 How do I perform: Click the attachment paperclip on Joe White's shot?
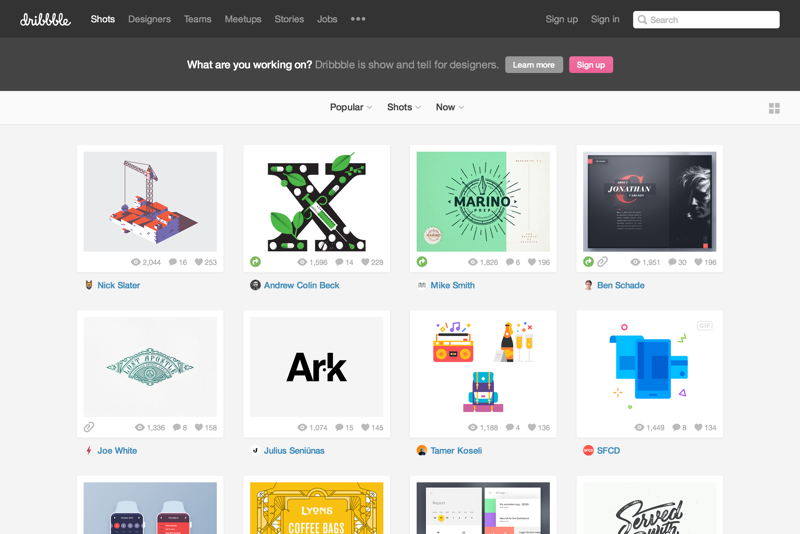(x=89, y=427)
